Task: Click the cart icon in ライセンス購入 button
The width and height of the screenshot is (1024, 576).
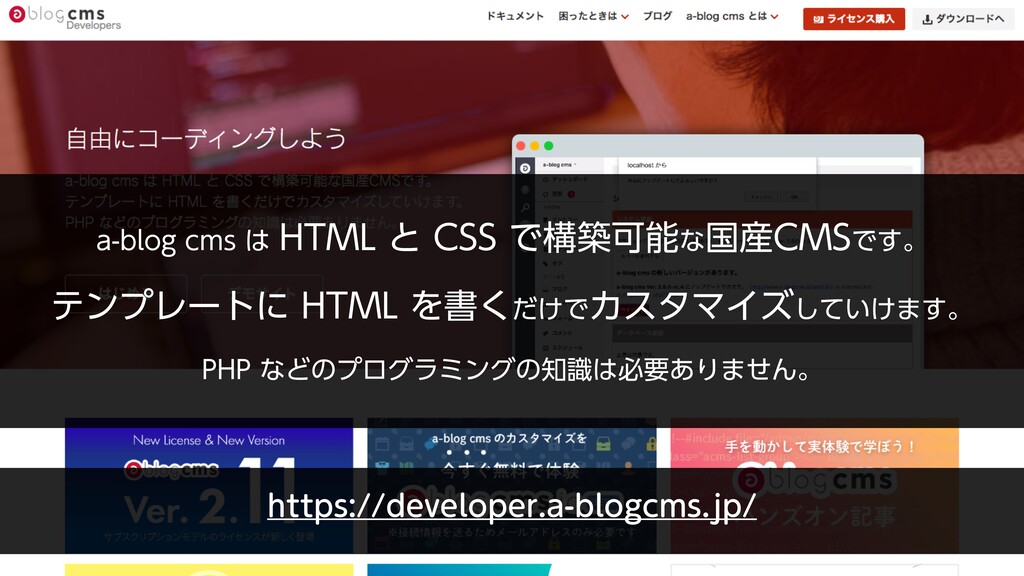Action: pyautogui.click(x=818, y=20)
